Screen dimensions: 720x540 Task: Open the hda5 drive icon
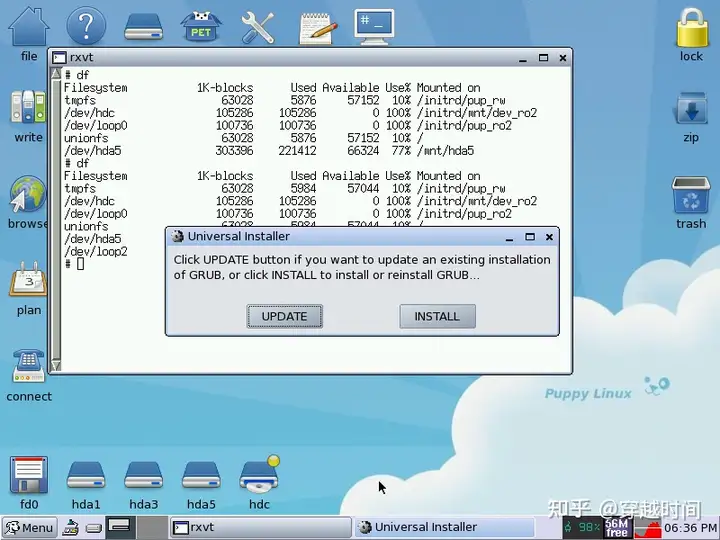pos(201,475)
